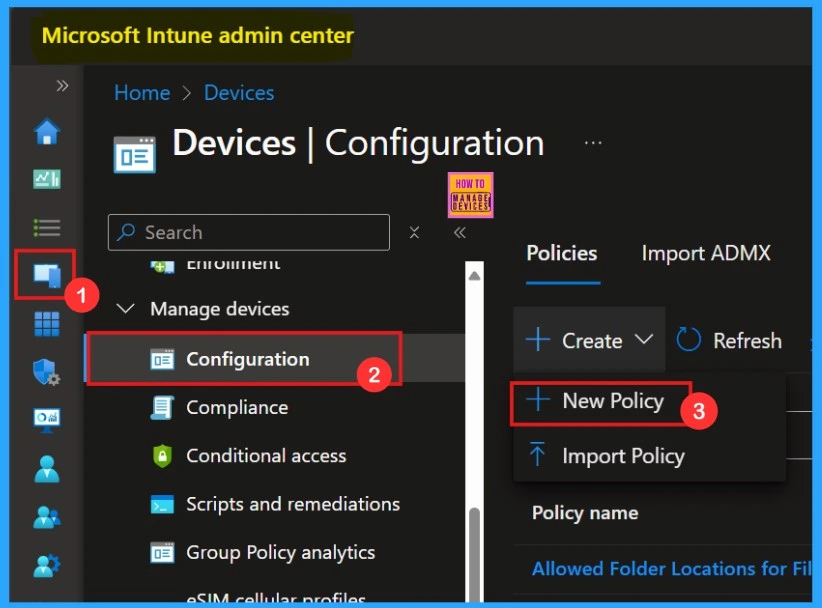Sort by Policy name column header
The height and width of the screenshot is (608, 822).
point(585,513)
